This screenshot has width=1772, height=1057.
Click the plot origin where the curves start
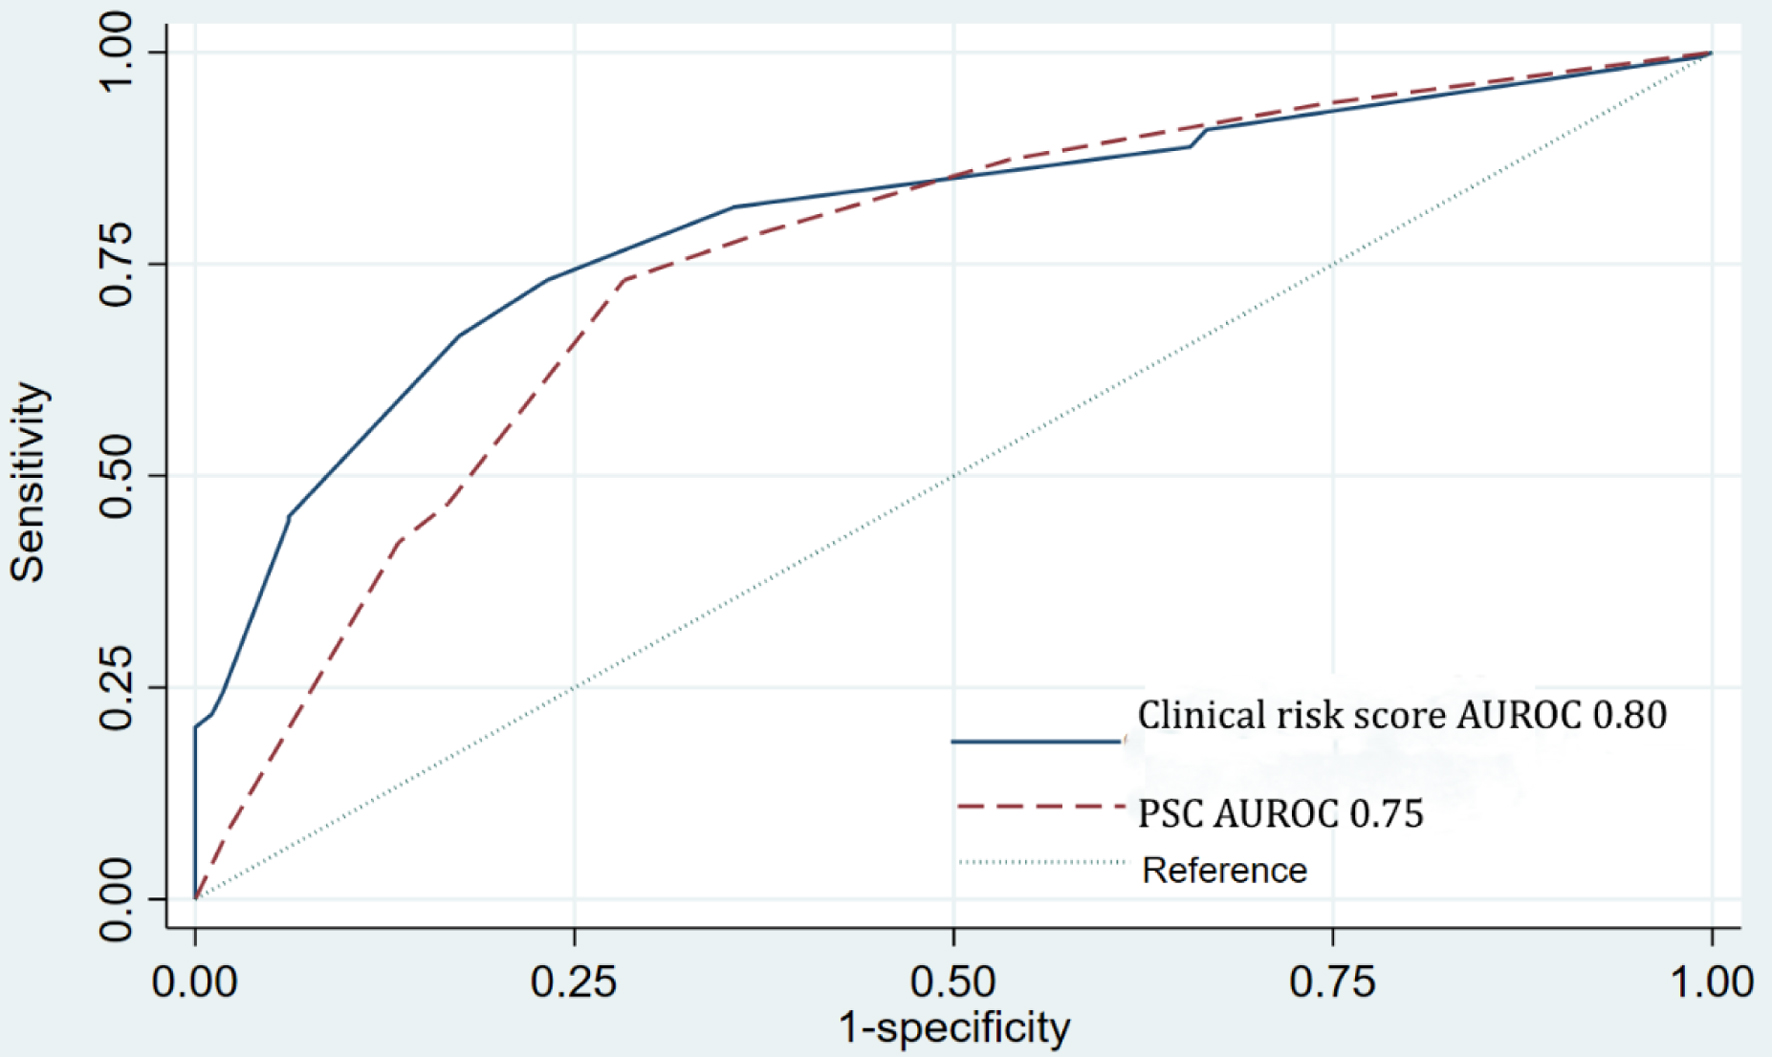pyautogui.click(x=195, y=898)
